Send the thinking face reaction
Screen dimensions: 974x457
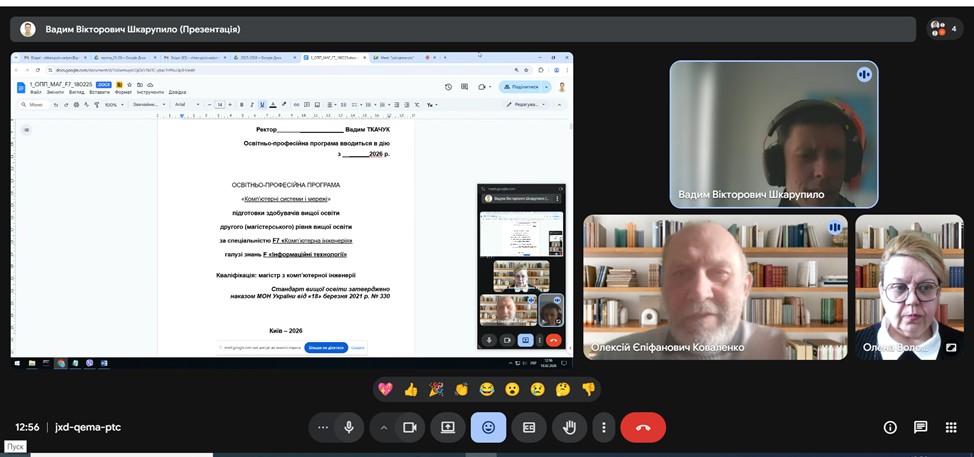click(x=563, y=389)
